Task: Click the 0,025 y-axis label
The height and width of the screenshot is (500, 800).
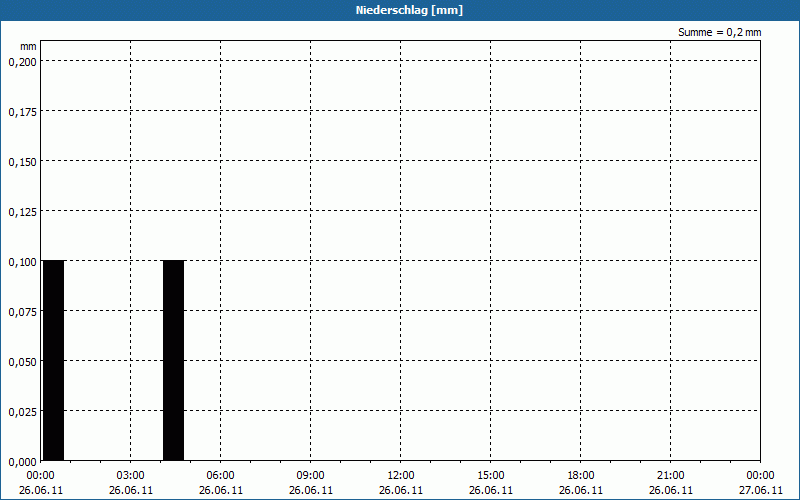Action: [x=22, y=411]
